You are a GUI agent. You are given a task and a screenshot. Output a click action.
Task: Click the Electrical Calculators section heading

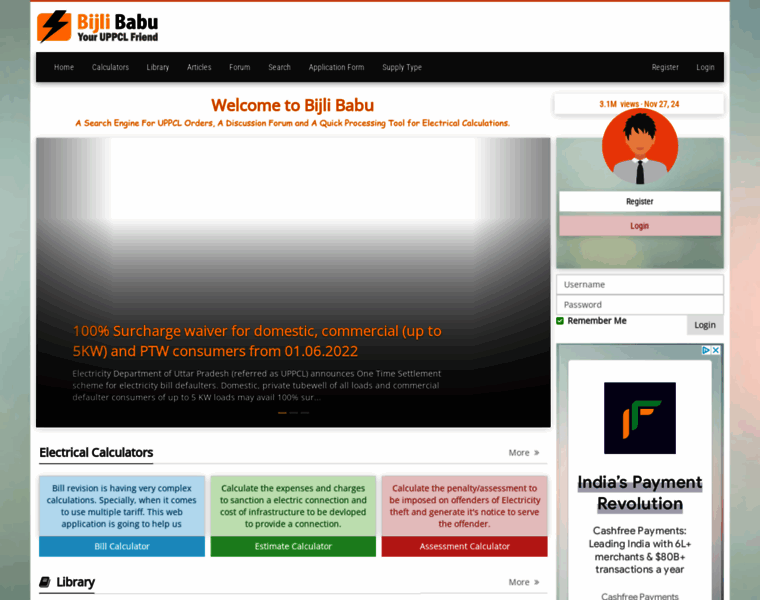pos(96,453)
